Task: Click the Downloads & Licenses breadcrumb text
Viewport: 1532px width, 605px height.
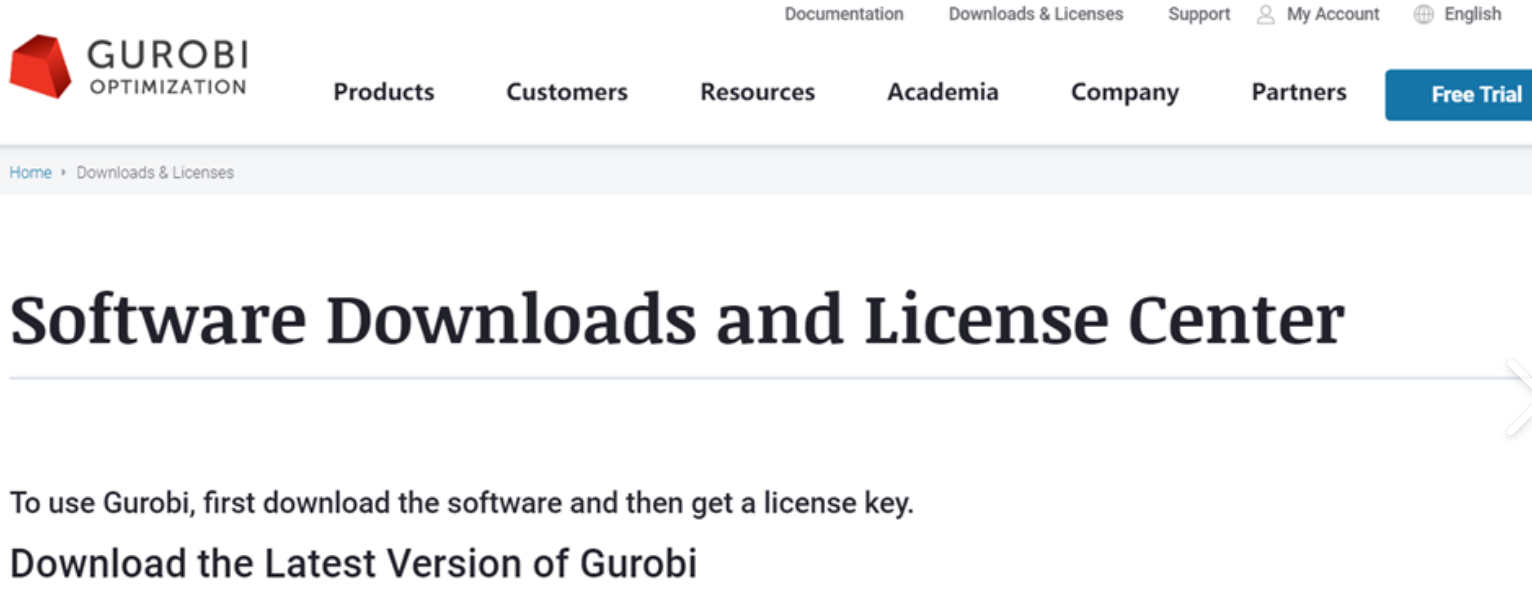Action: (x=155, y=172)
